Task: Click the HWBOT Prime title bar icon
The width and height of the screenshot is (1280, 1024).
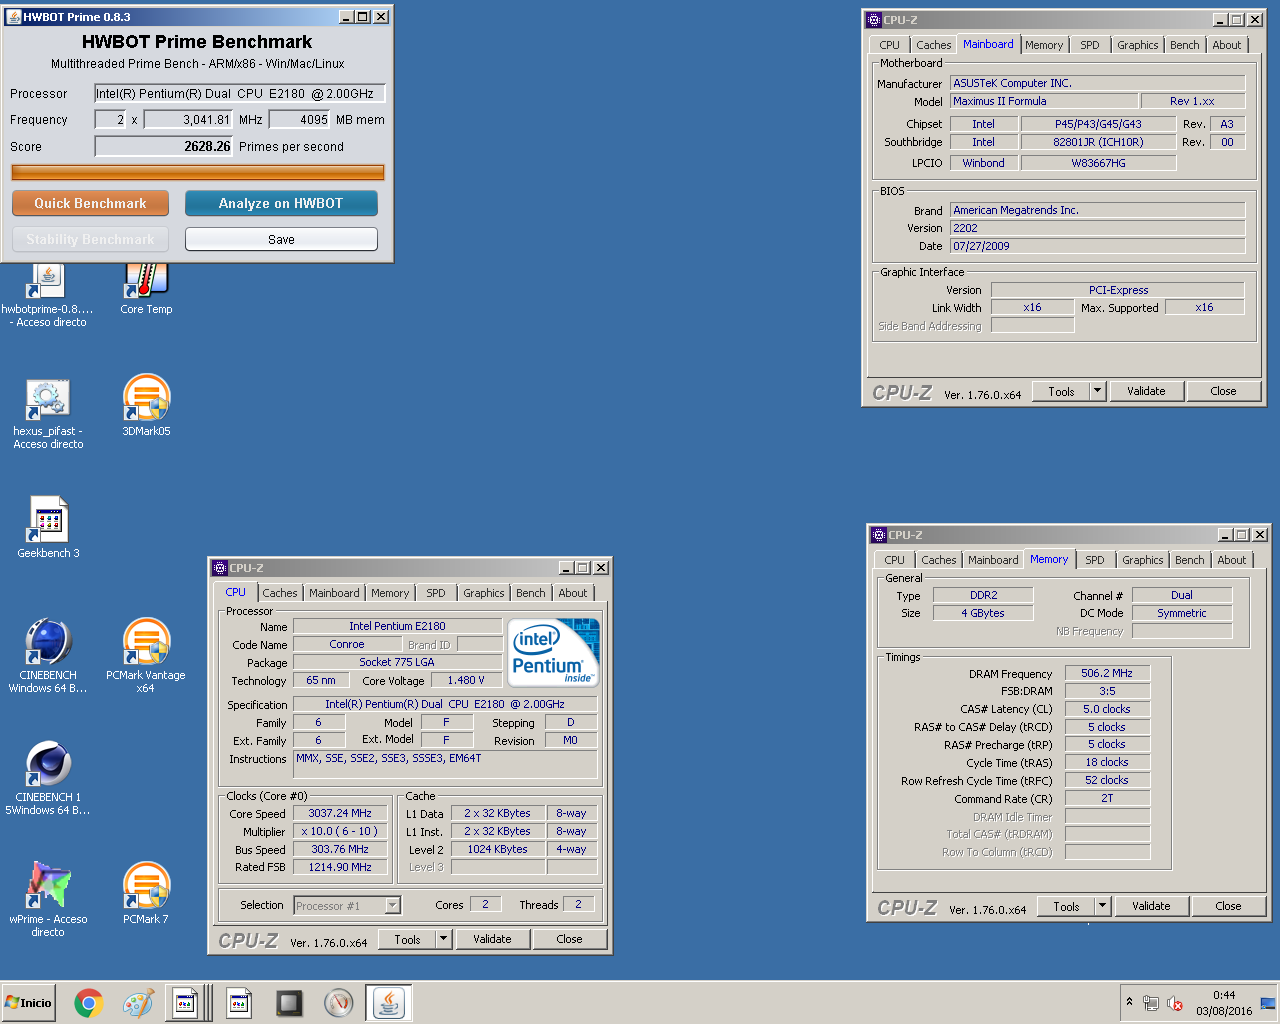Action: tap(13, 17)
